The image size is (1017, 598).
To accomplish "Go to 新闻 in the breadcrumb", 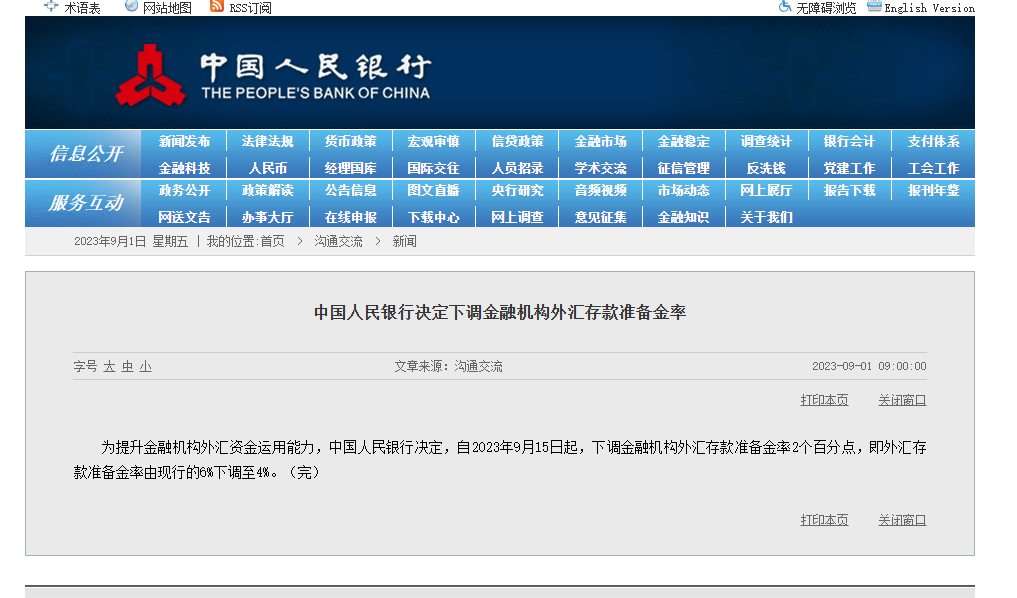I will [x=405, y=242].
